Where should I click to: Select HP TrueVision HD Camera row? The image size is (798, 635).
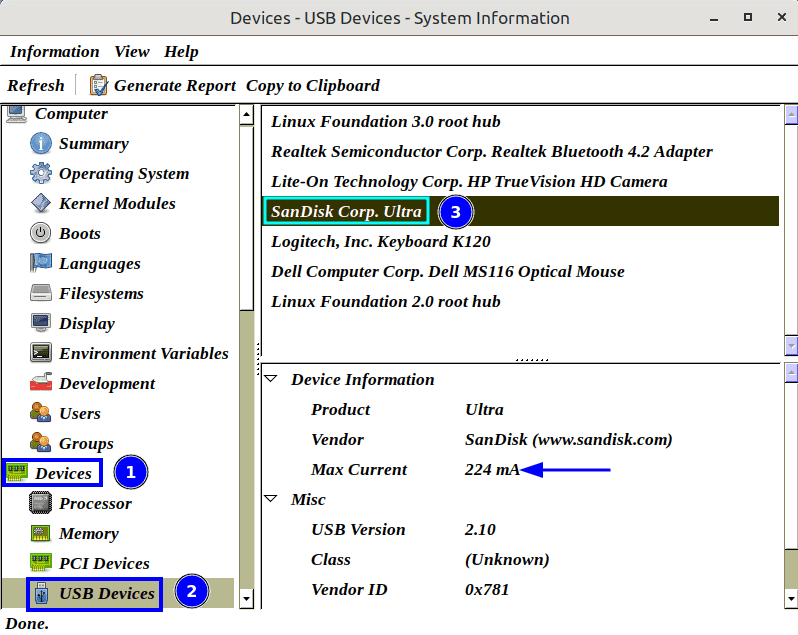[520, 182]
